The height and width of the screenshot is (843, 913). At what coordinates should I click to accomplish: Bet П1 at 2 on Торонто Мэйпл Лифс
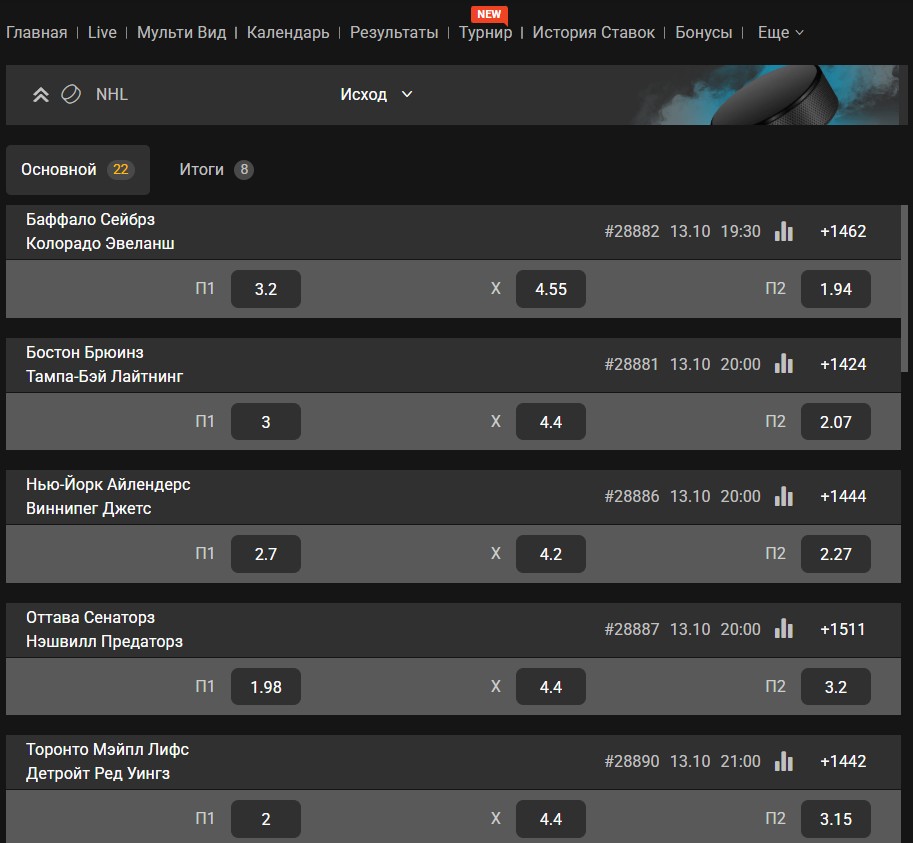pos(266,819)
